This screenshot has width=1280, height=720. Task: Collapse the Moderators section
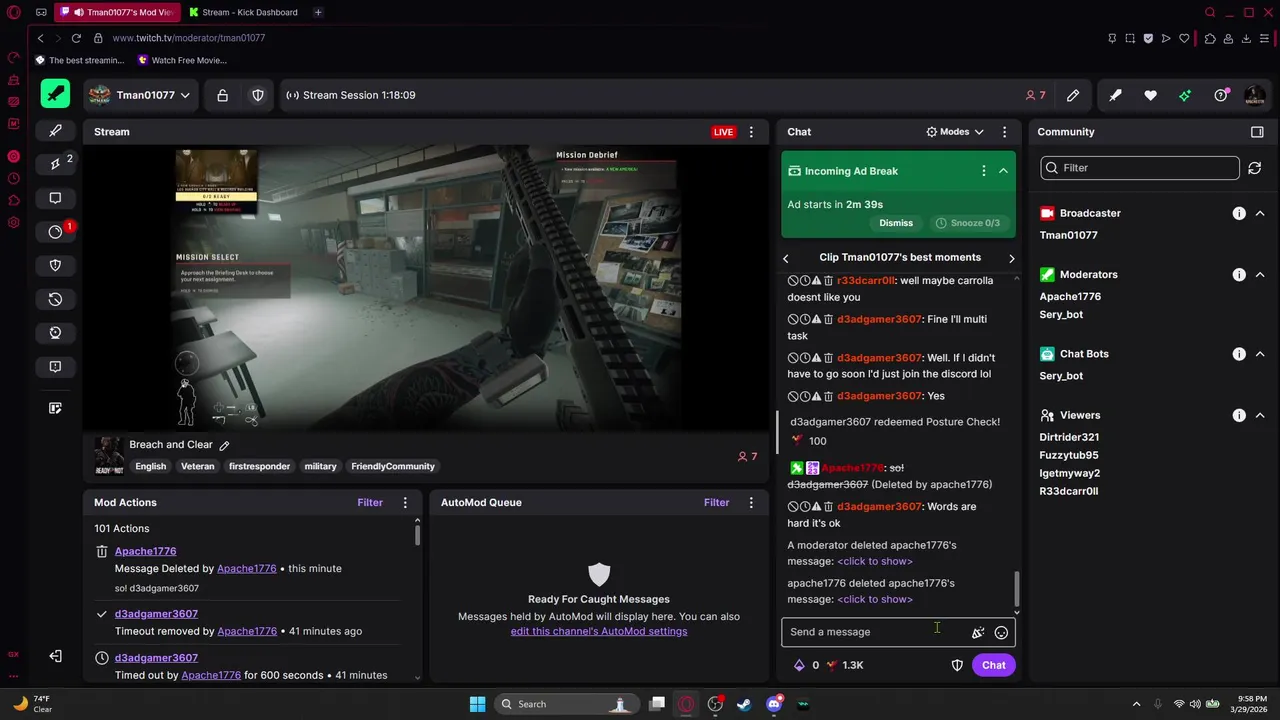point(1260,275)
